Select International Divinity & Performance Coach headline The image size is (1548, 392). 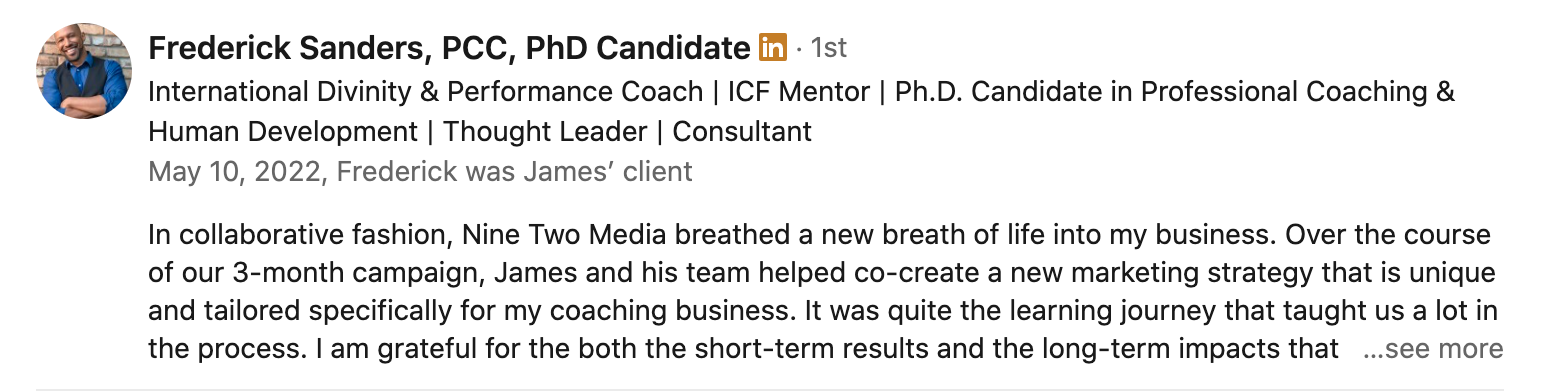(426, 92)
